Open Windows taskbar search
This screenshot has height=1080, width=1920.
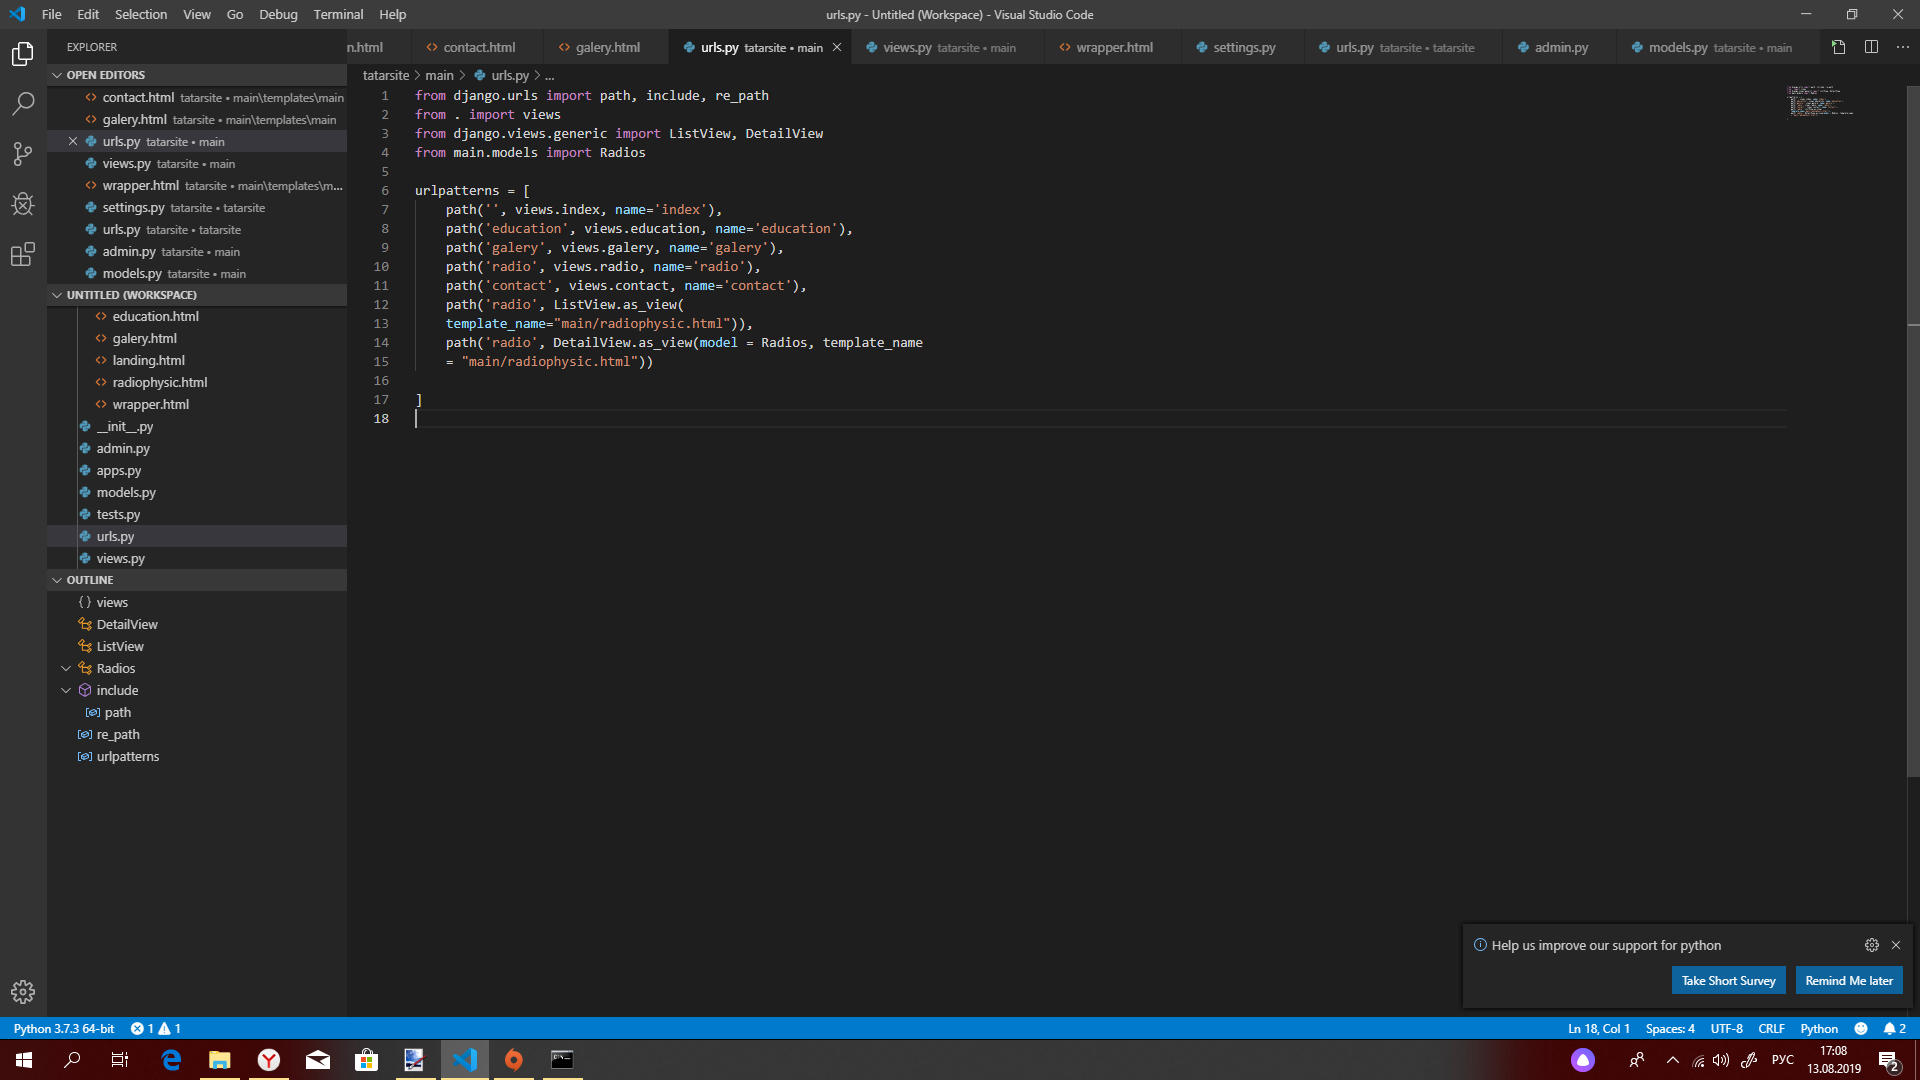pos(72,1060)
